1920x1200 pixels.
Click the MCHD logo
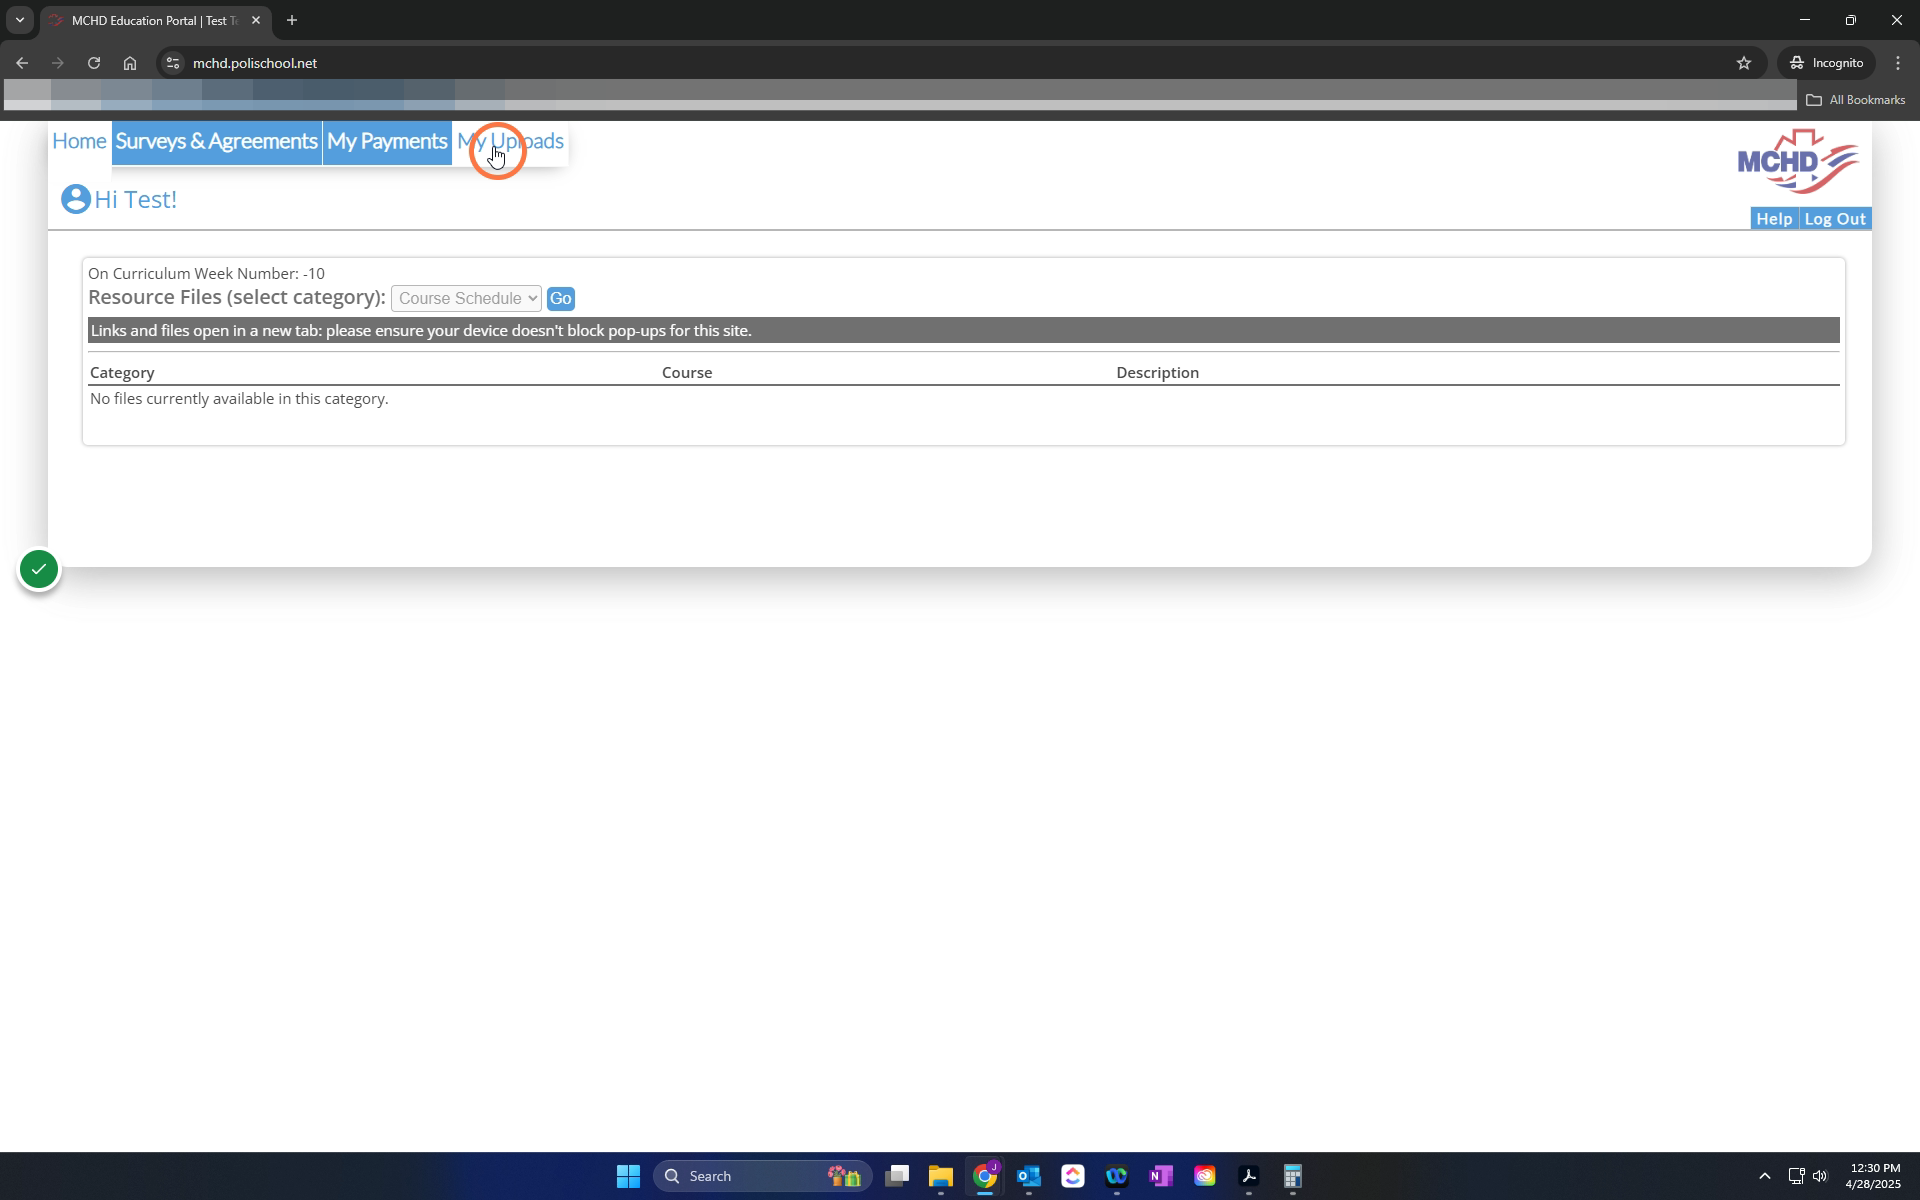click(1798, 161)
